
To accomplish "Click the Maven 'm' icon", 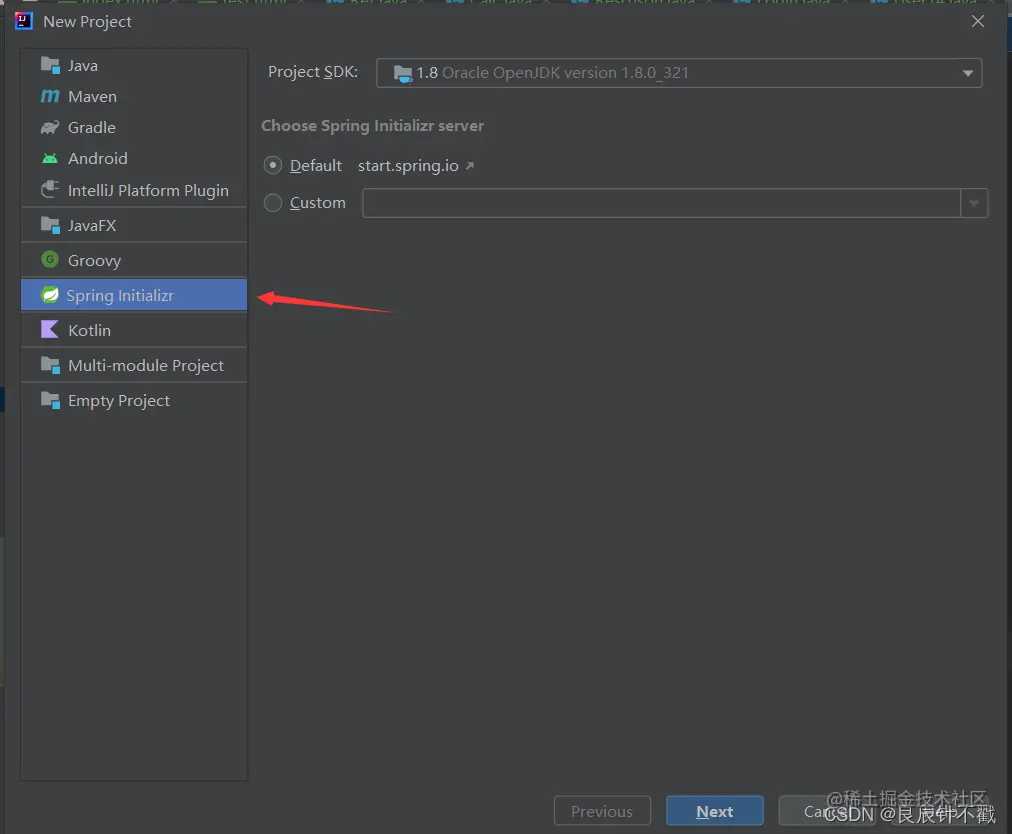I will coord(50,96).
